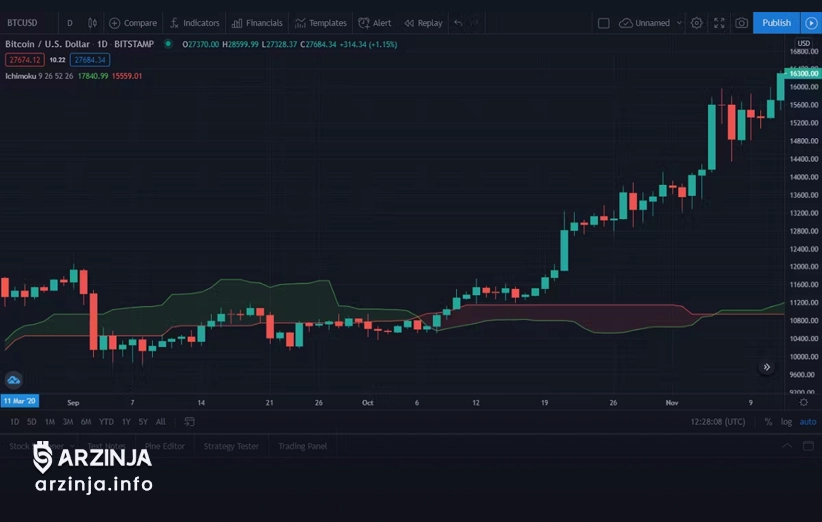This screenshot has height=522, width=822.
Task: Enter fullscreen mode
Action: coord(719,23)
